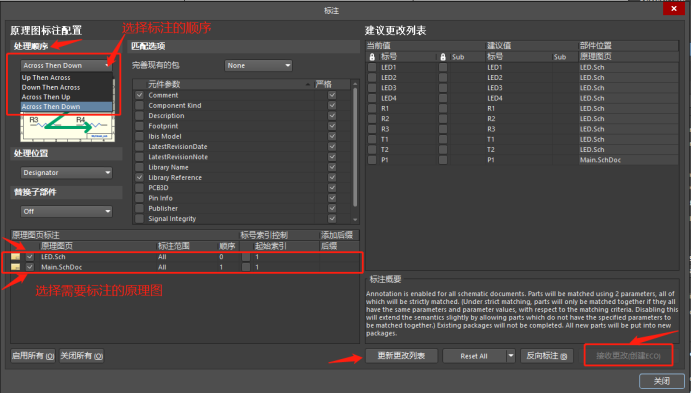Click the scroll-up arrow of parameter list
Screen dimensions: 692x394
(x=355, y=84)
